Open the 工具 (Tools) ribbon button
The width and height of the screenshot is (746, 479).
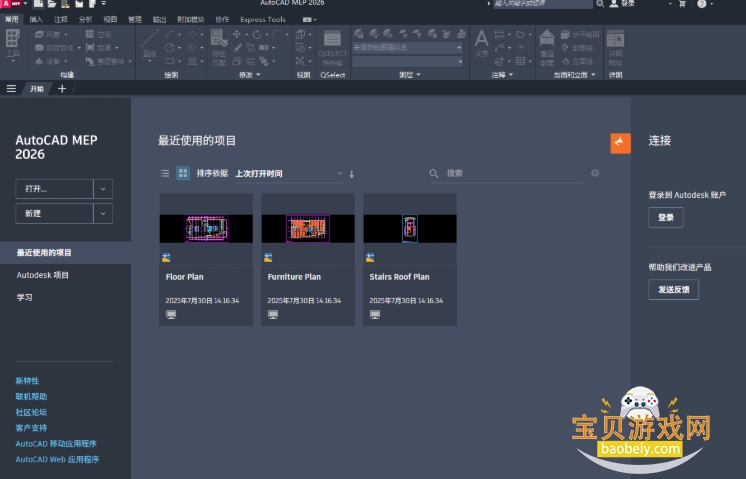[13, 44]
